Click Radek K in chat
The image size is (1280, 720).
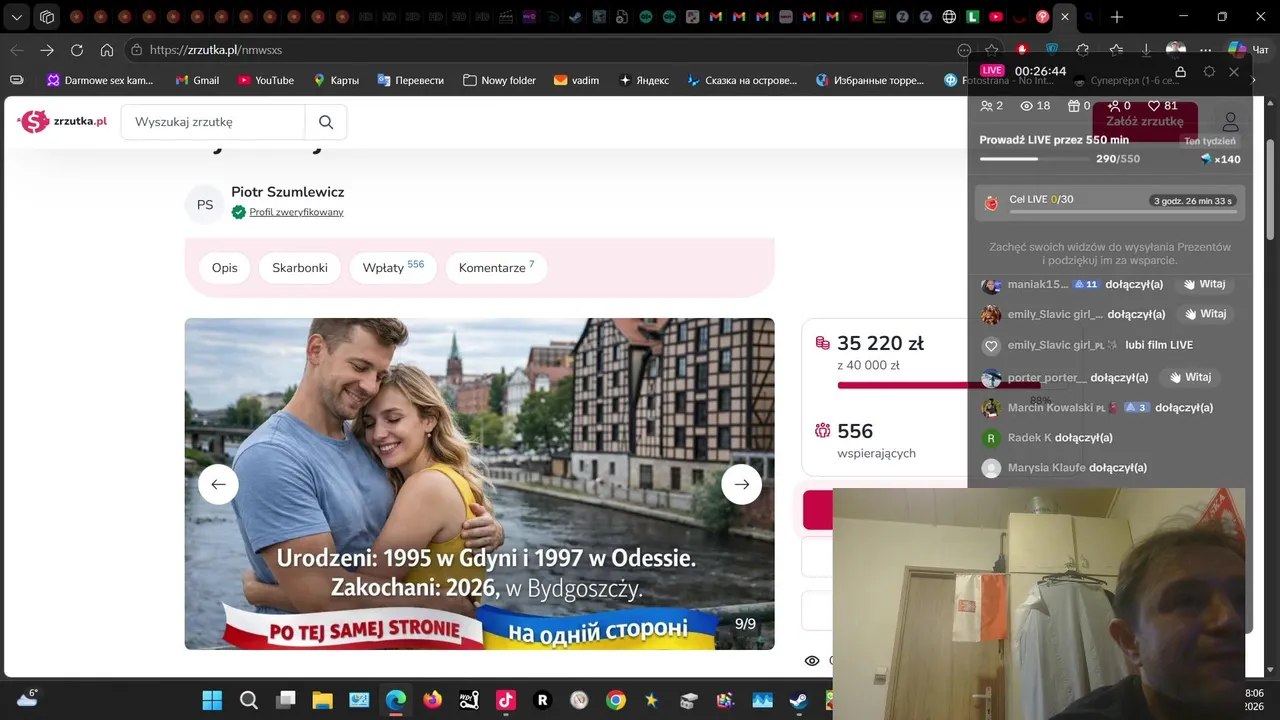(1029, 438)
